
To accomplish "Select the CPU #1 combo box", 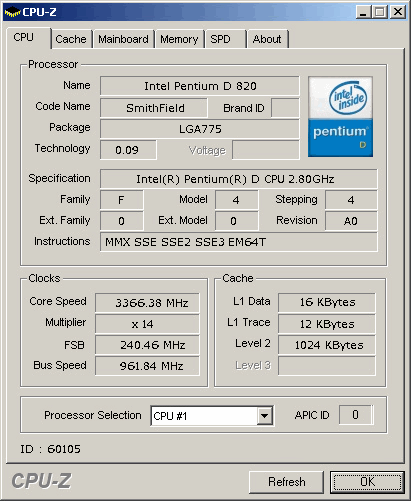I will click(212, 416).
